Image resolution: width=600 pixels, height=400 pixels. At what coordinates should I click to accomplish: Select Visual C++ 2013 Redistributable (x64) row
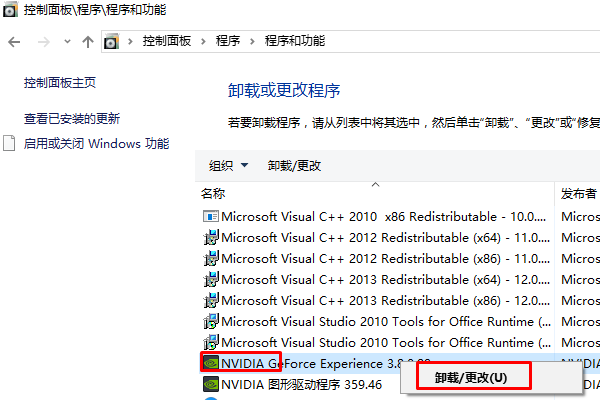click(x=400, y=280)
